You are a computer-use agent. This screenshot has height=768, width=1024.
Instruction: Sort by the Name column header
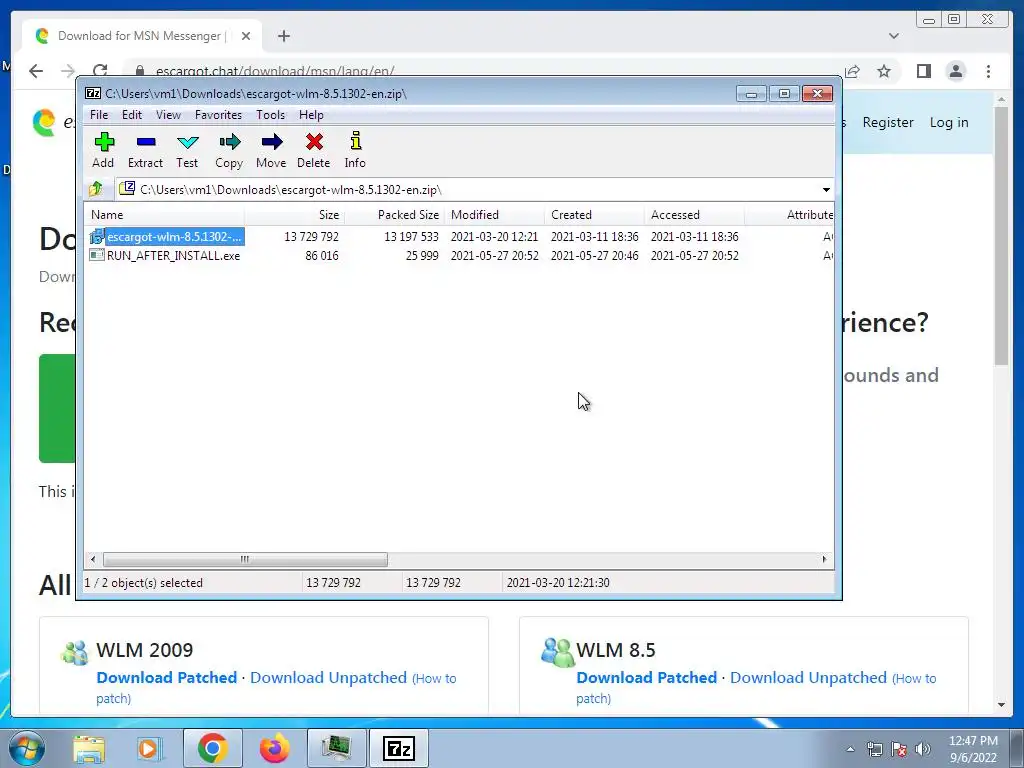pyautogui.click(x=165, y=215)
